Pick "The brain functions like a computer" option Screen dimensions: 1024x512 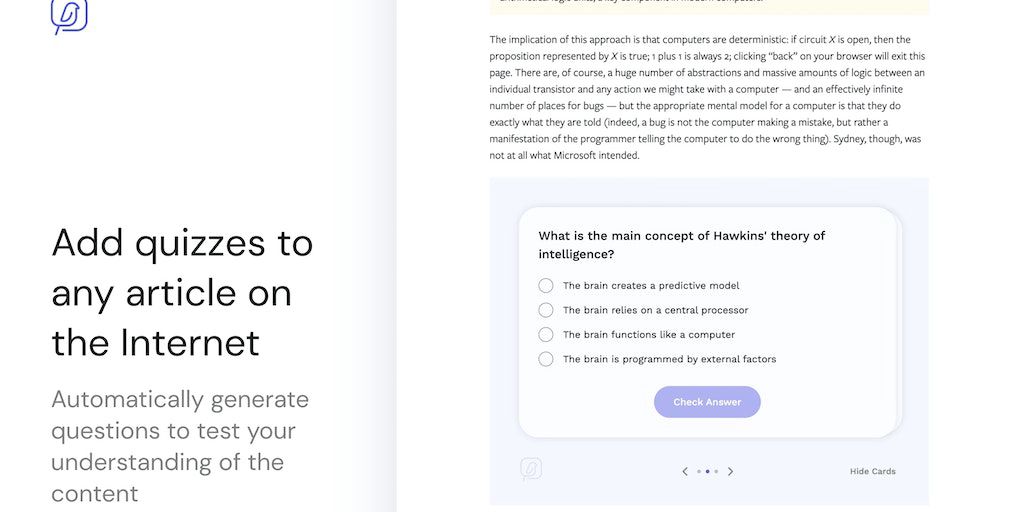(546, 335)
